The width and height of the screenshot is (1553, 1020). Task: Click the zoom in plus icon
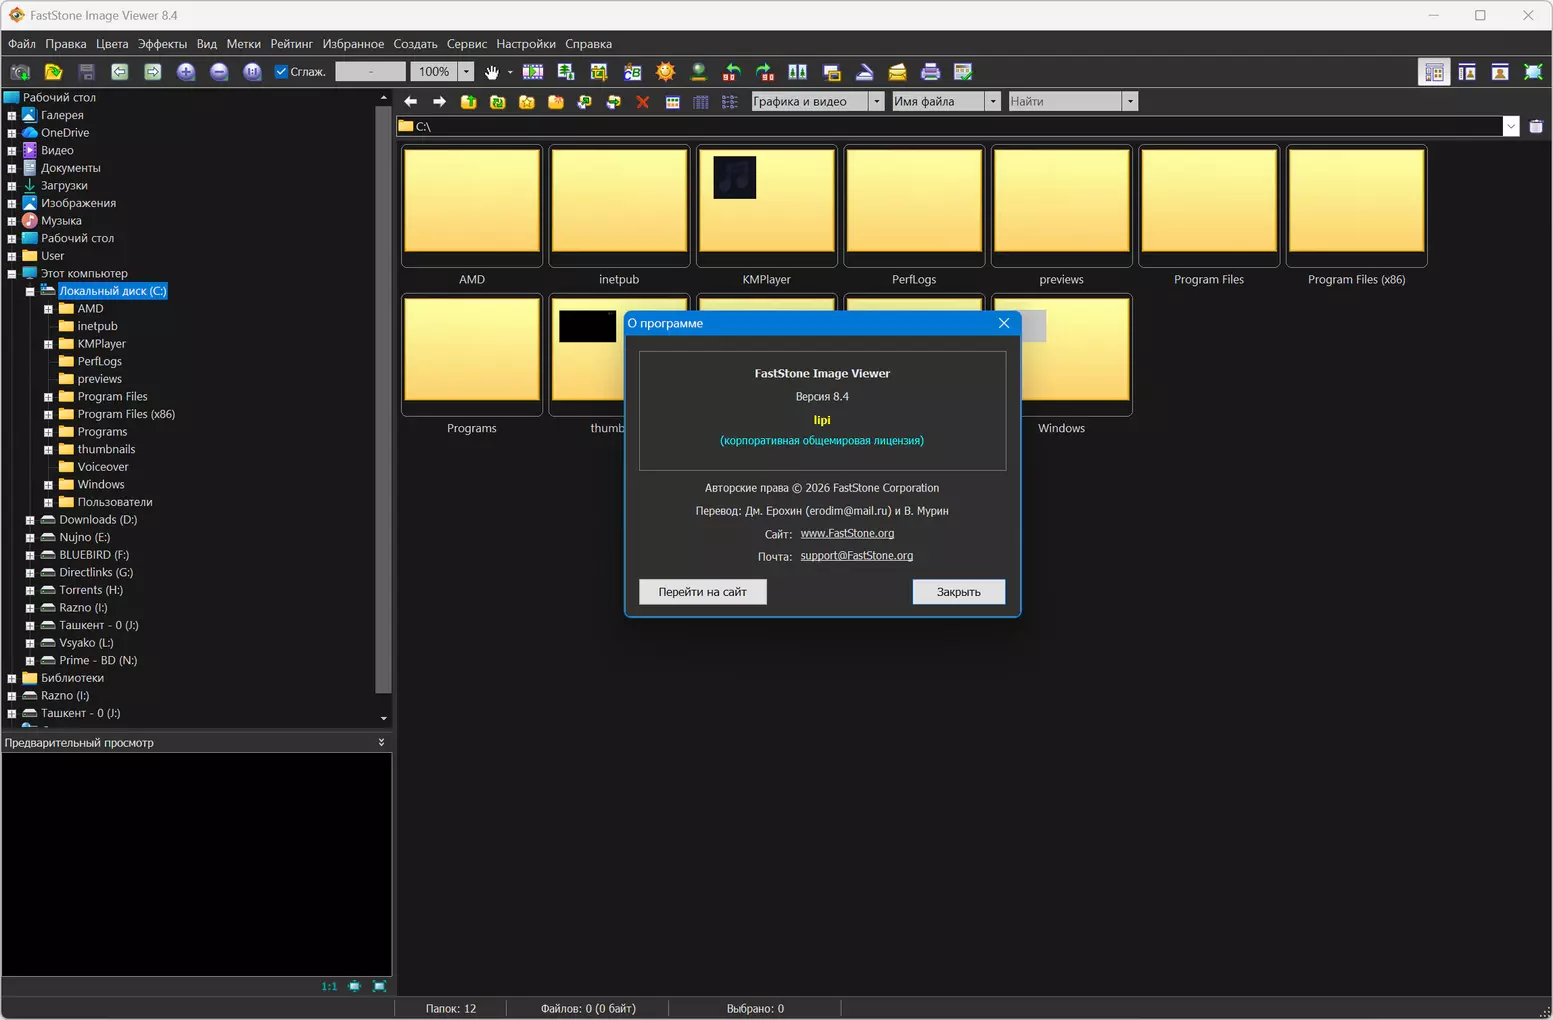[x=186, y=72]
